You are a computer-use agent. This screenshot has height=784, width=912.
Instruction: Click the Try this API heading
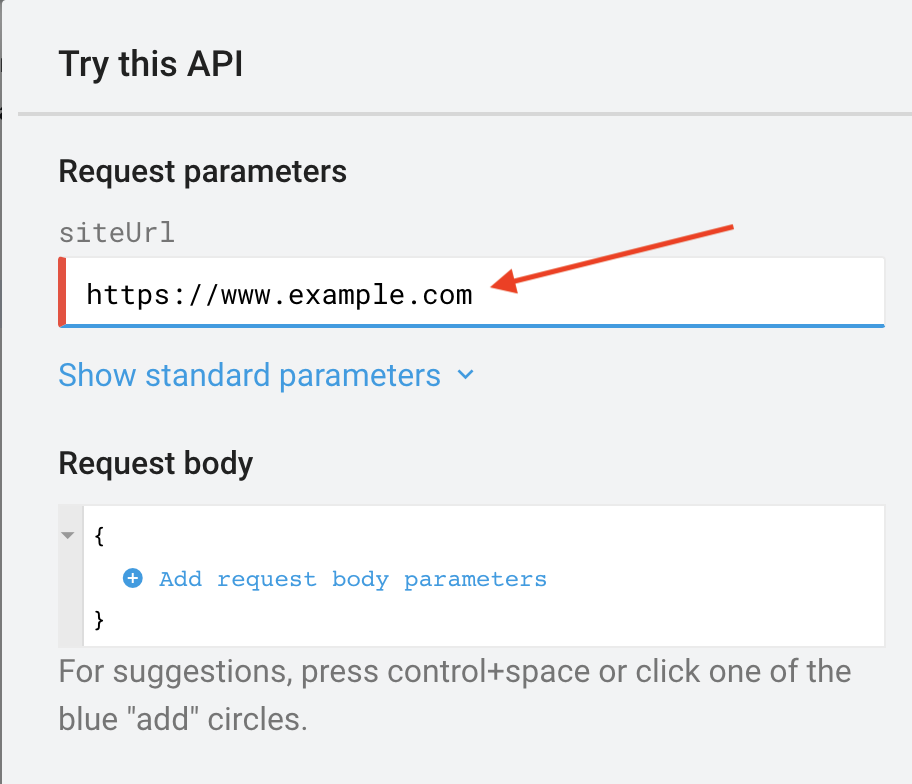click(x=151, y=64)
